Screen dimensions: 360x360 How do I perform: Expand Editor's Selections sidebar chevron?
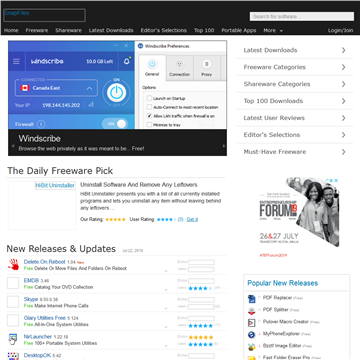[343, 135]
